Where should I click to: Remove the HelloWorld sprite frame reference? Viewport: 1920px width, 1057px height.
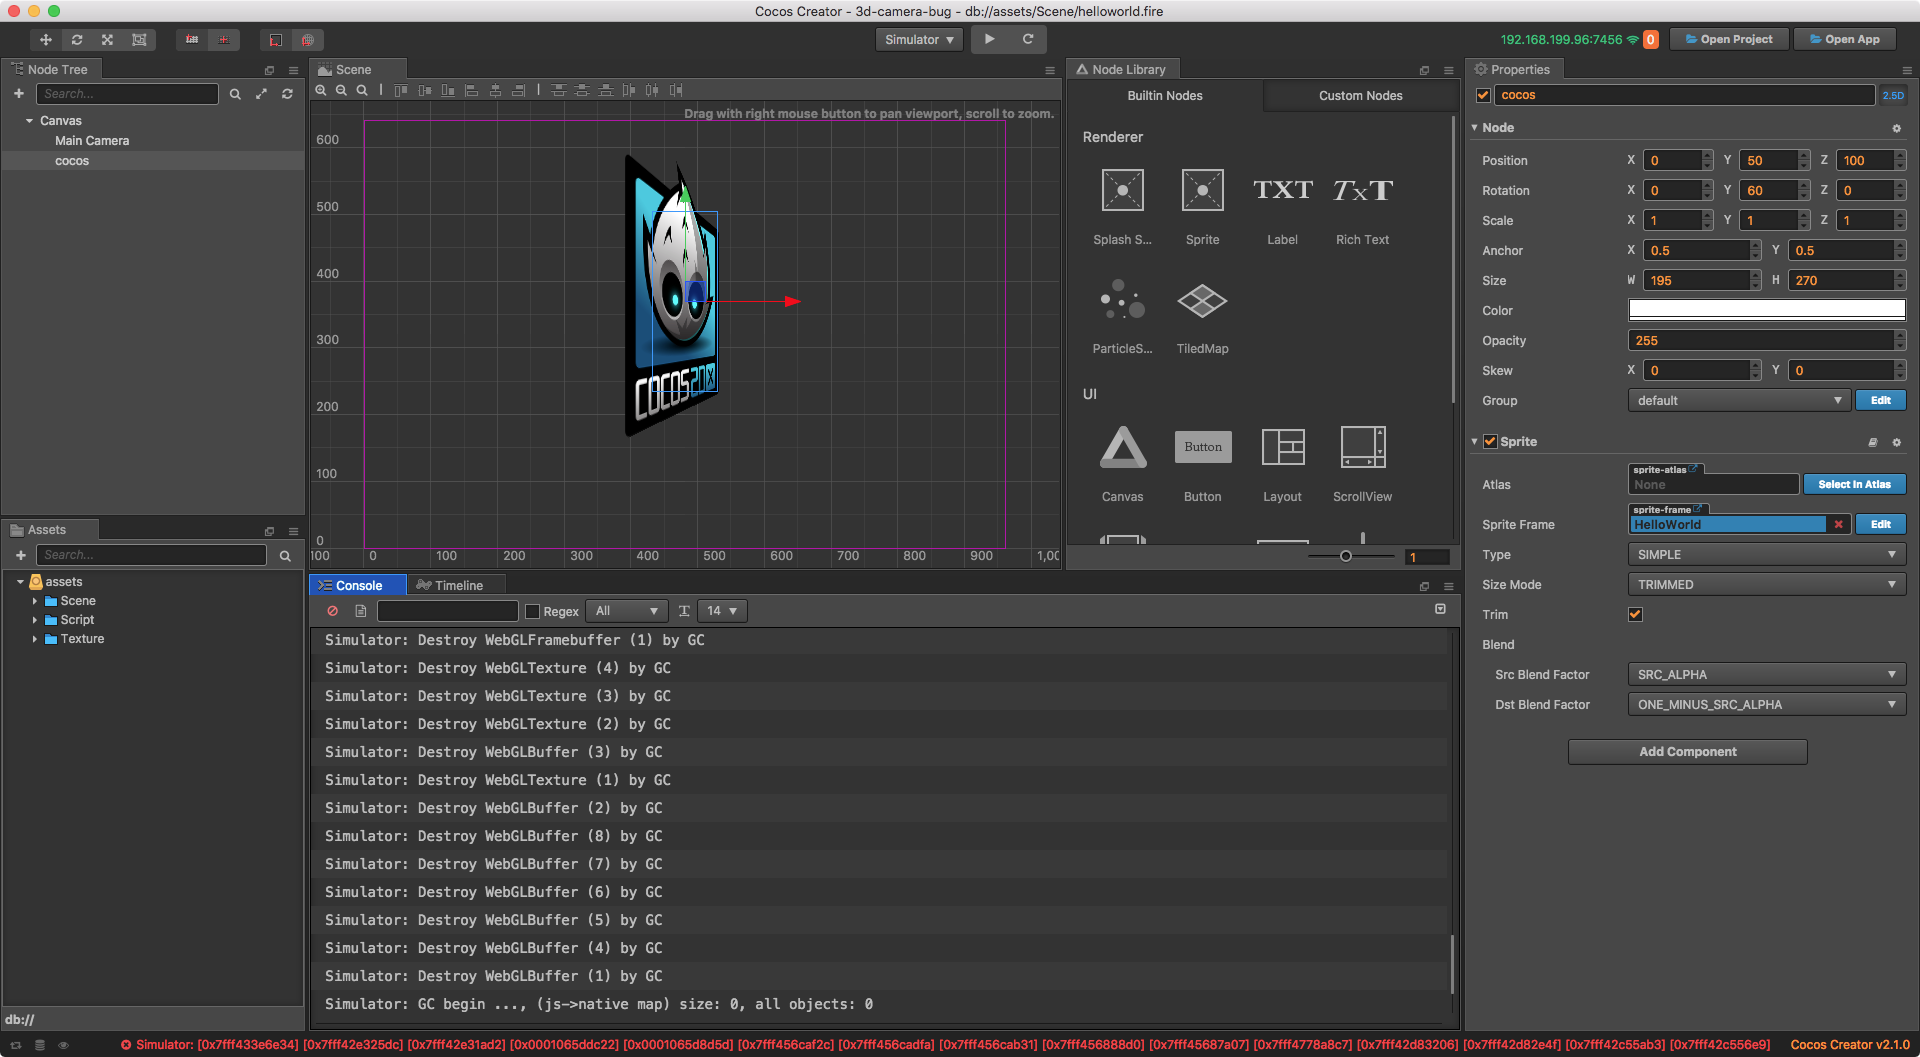point(1838,524)
